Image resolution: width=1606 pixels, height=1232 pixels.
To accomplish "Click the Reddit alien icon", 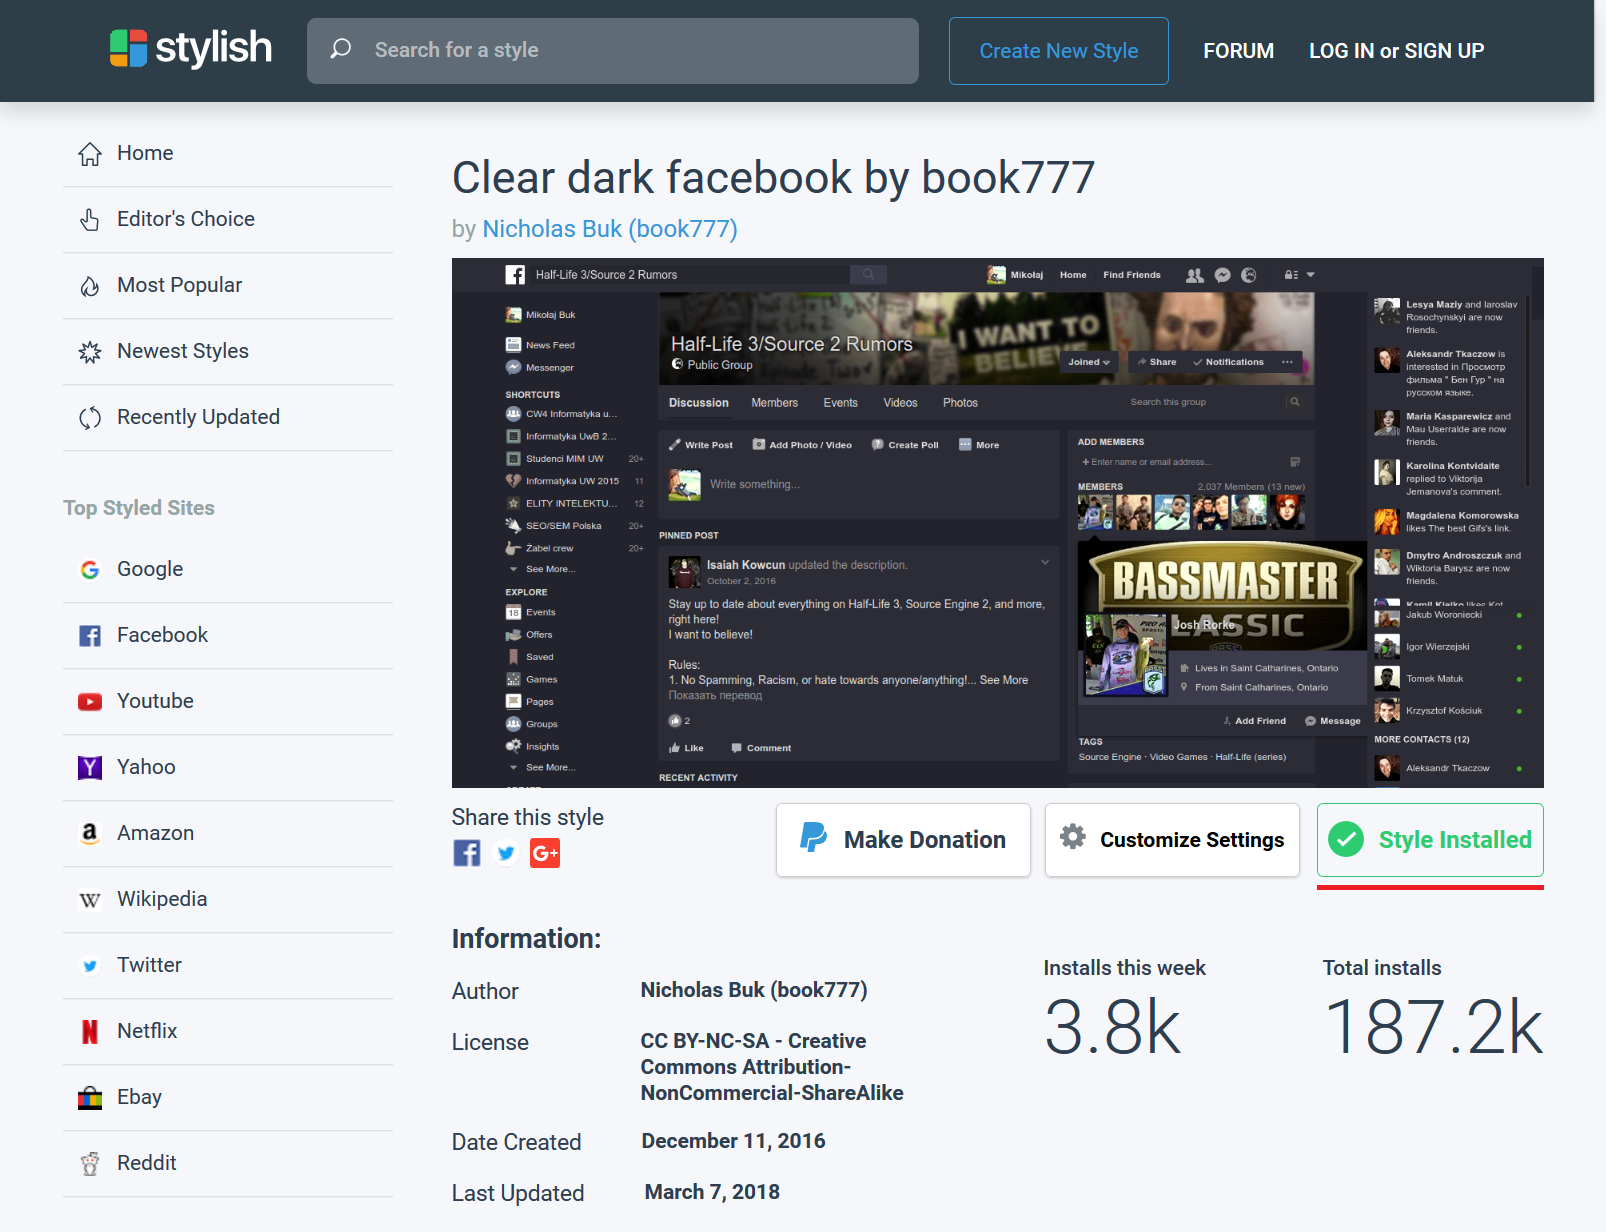I will [90, 1164].
